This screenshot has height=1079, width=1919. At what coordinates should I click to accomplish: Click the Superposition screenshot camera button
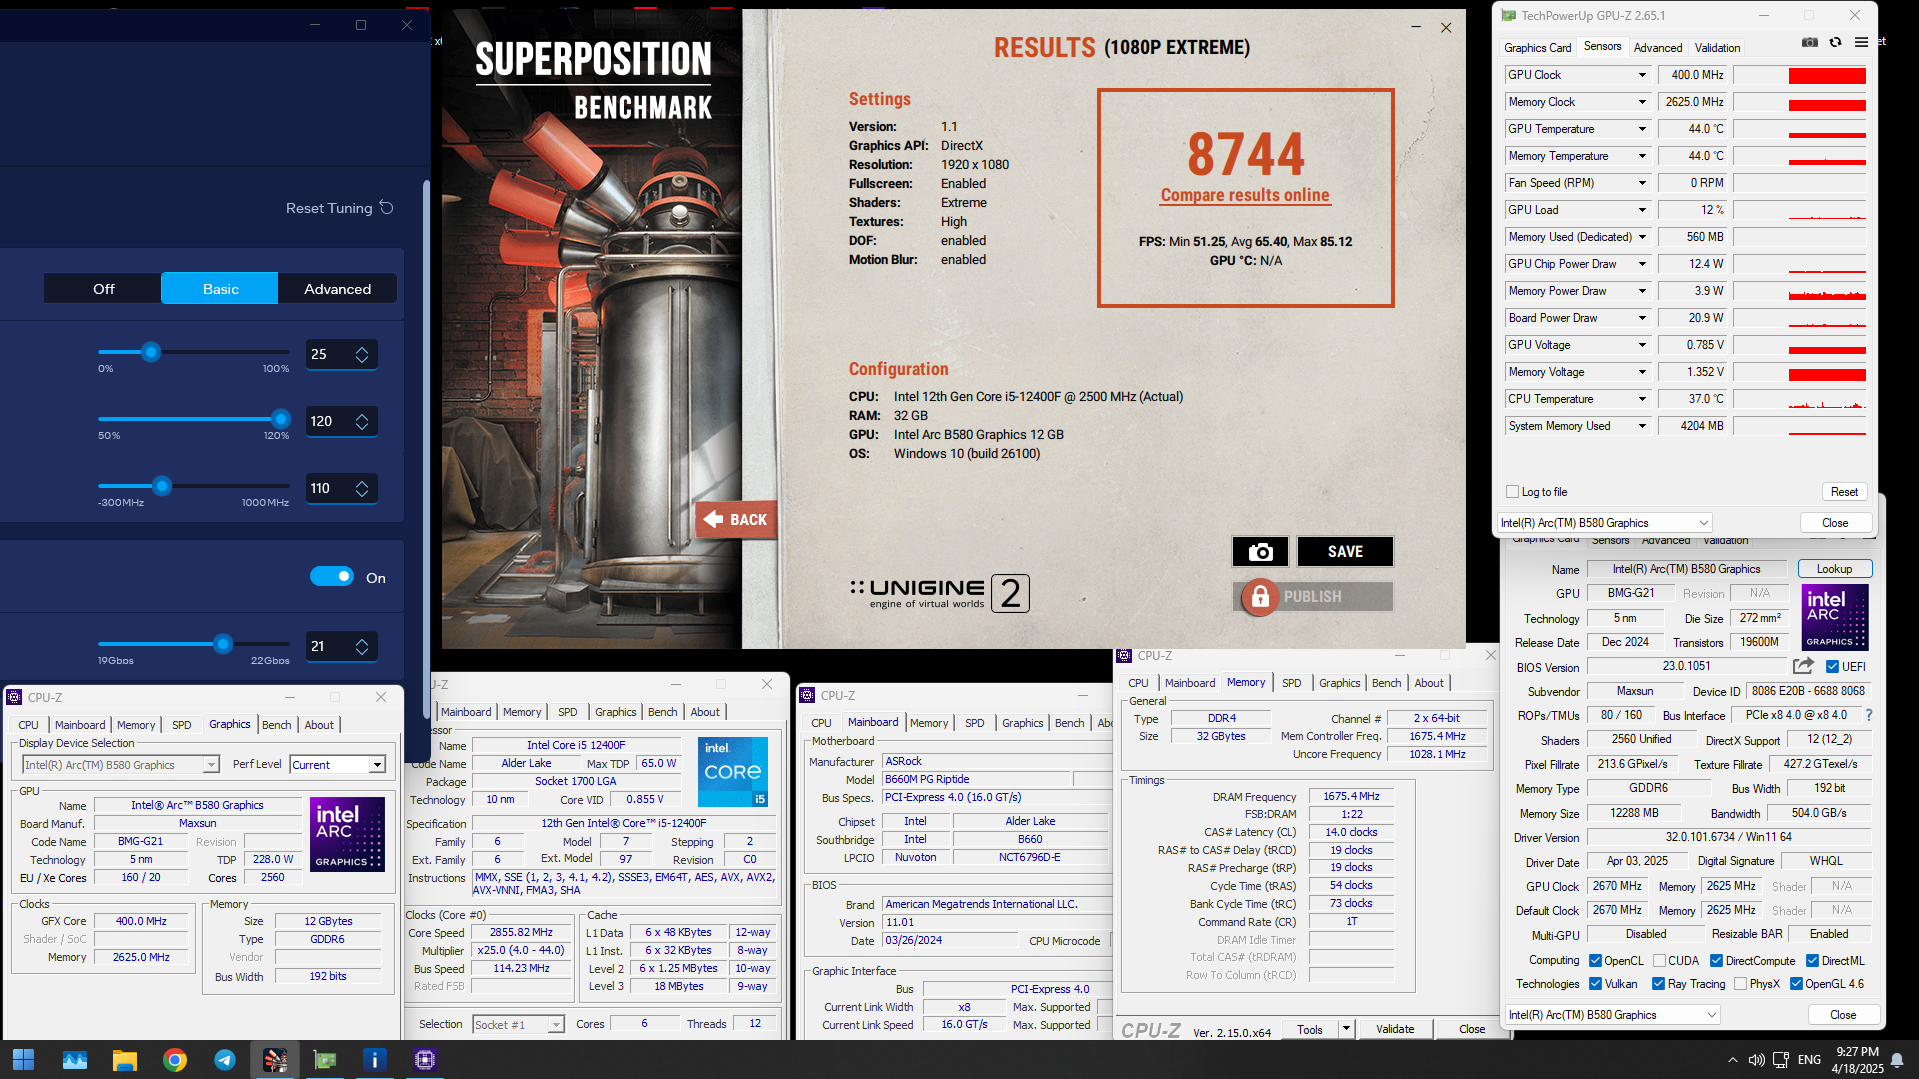[x=1261, y=551]
